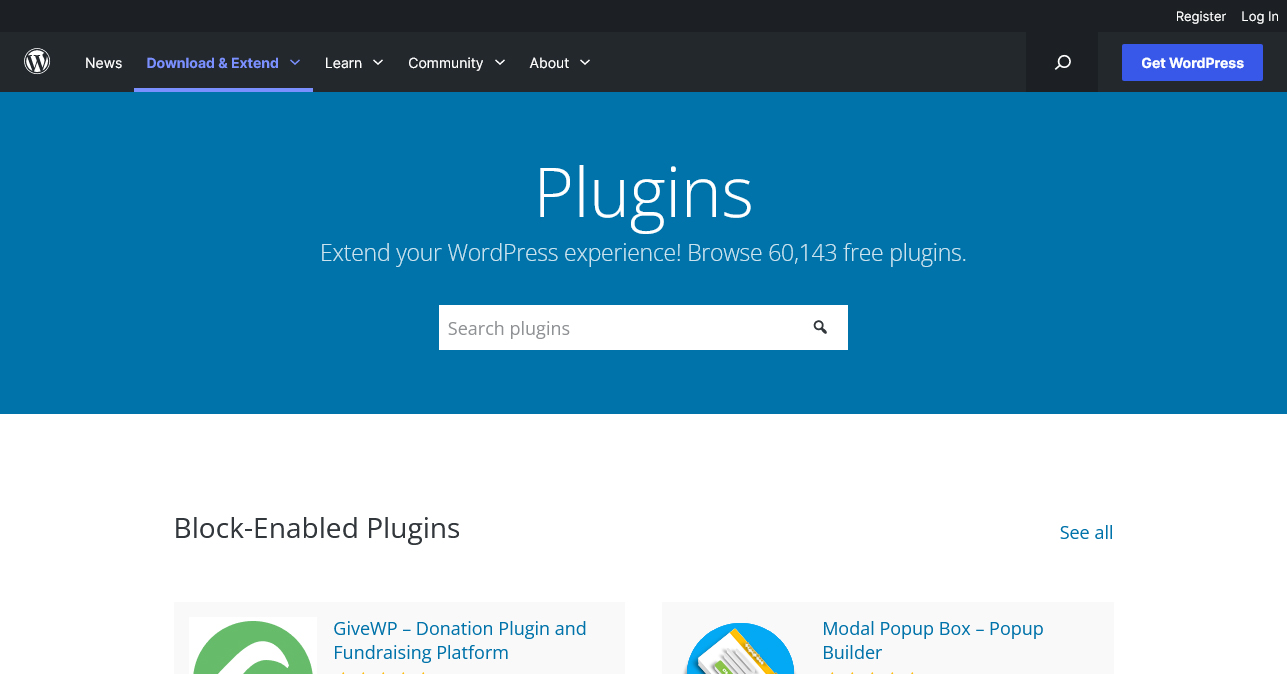The width and height of the screenshot is (1287, 674).
Task: Open the Download & Extend menu item
Action: (x=212, y=62)
